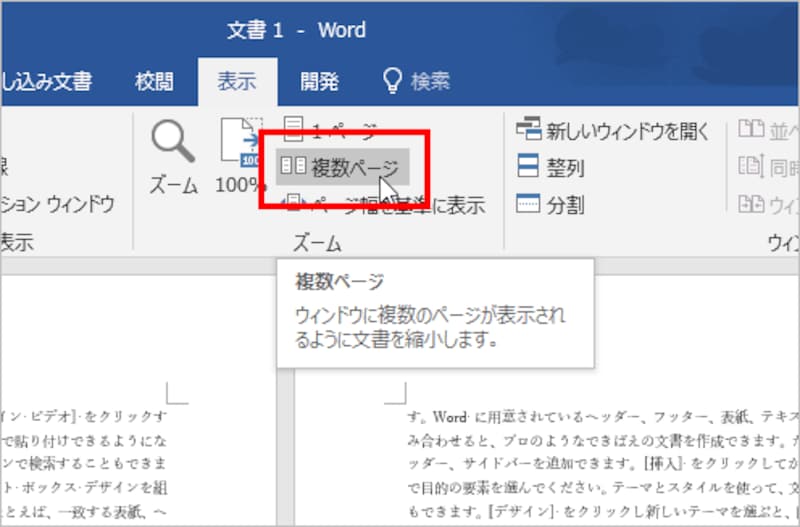The image size is (800, 527).
Task: Open the 開発 developer tab
Action: click(x=319, y=82)
